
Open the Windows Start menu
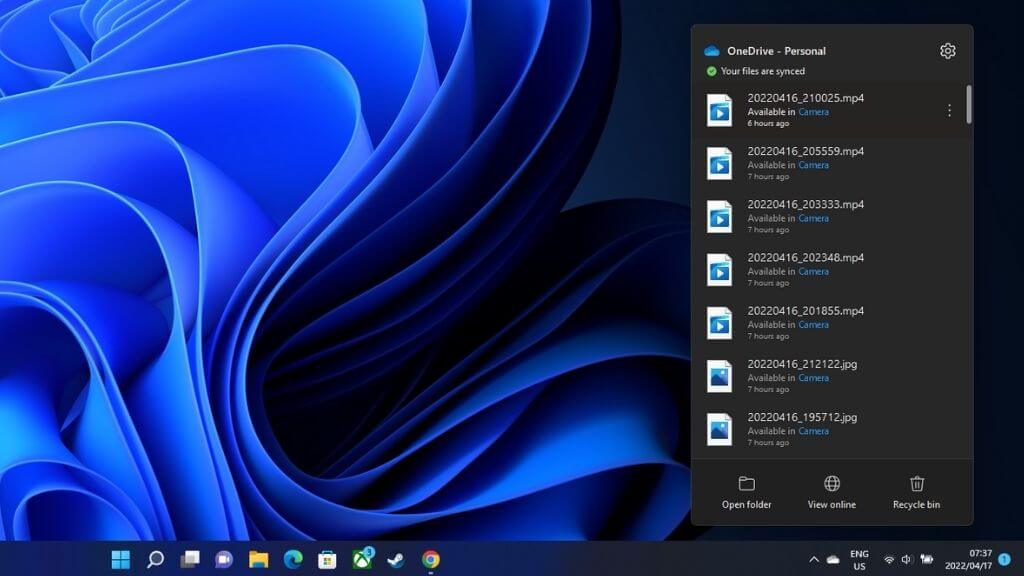coord(121,560)
